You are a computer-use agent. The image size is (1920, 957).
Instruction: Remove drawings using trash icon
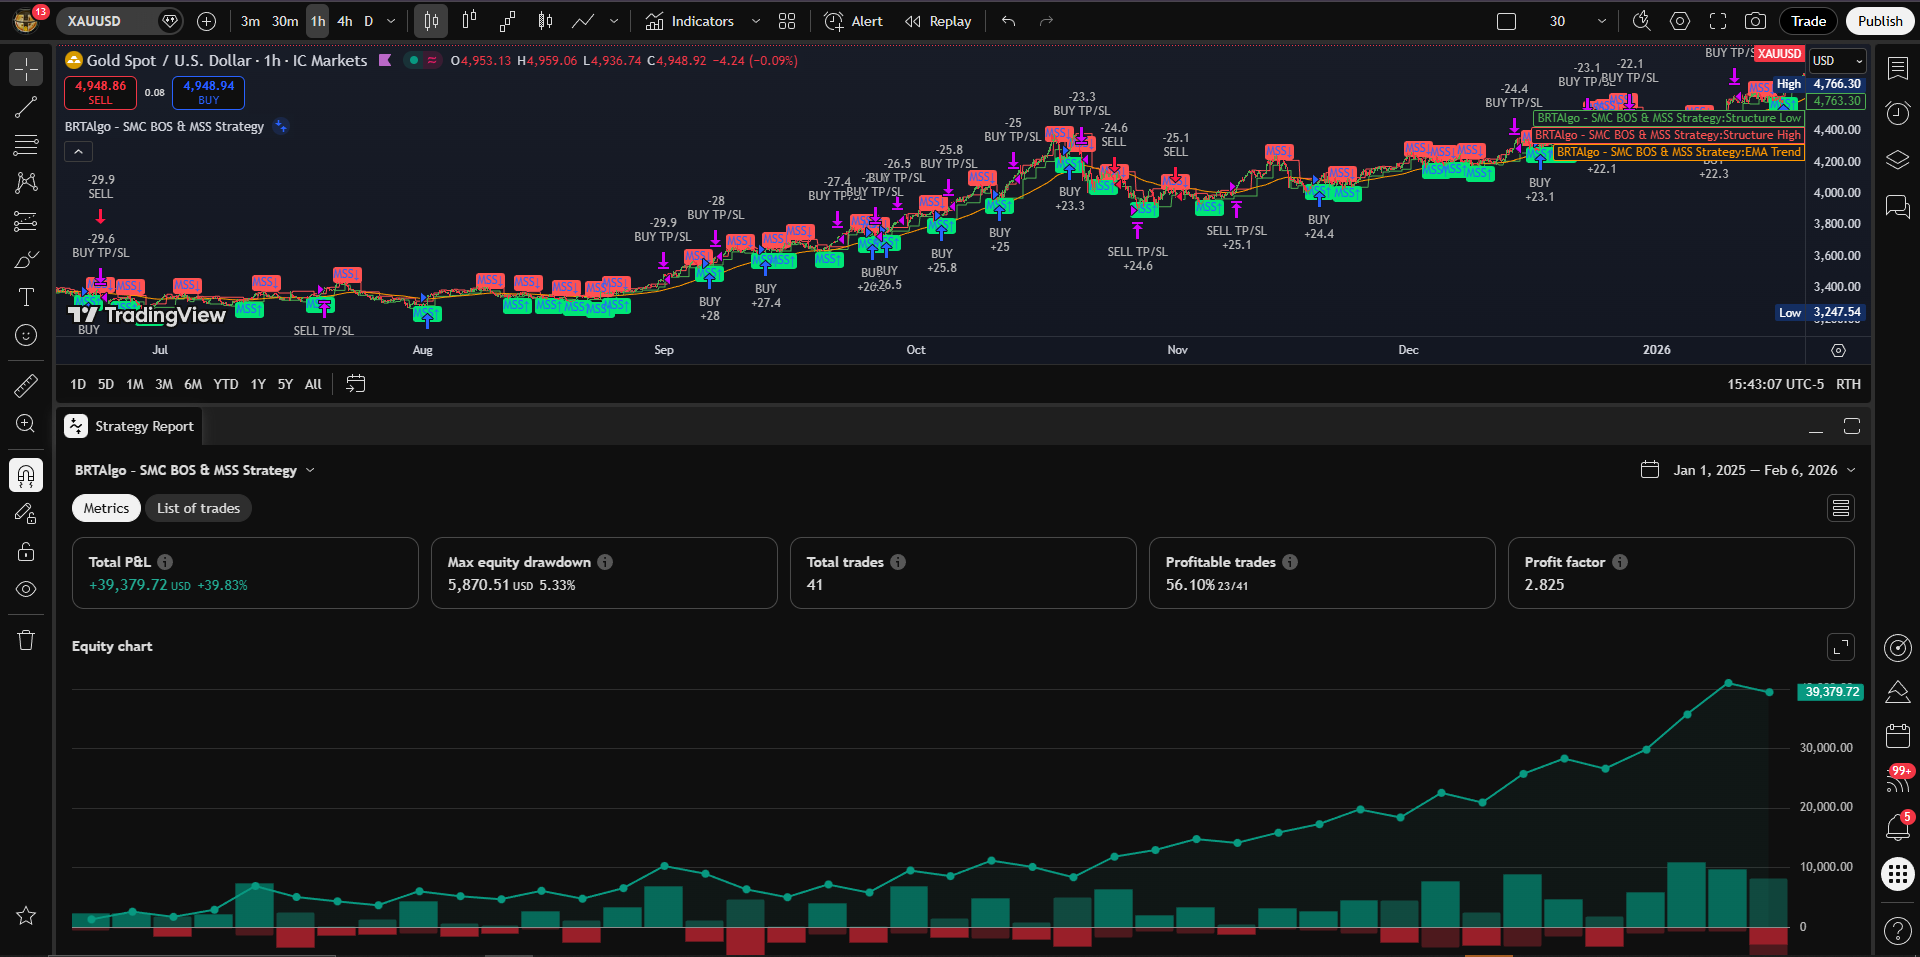click(x=26, y=640)
